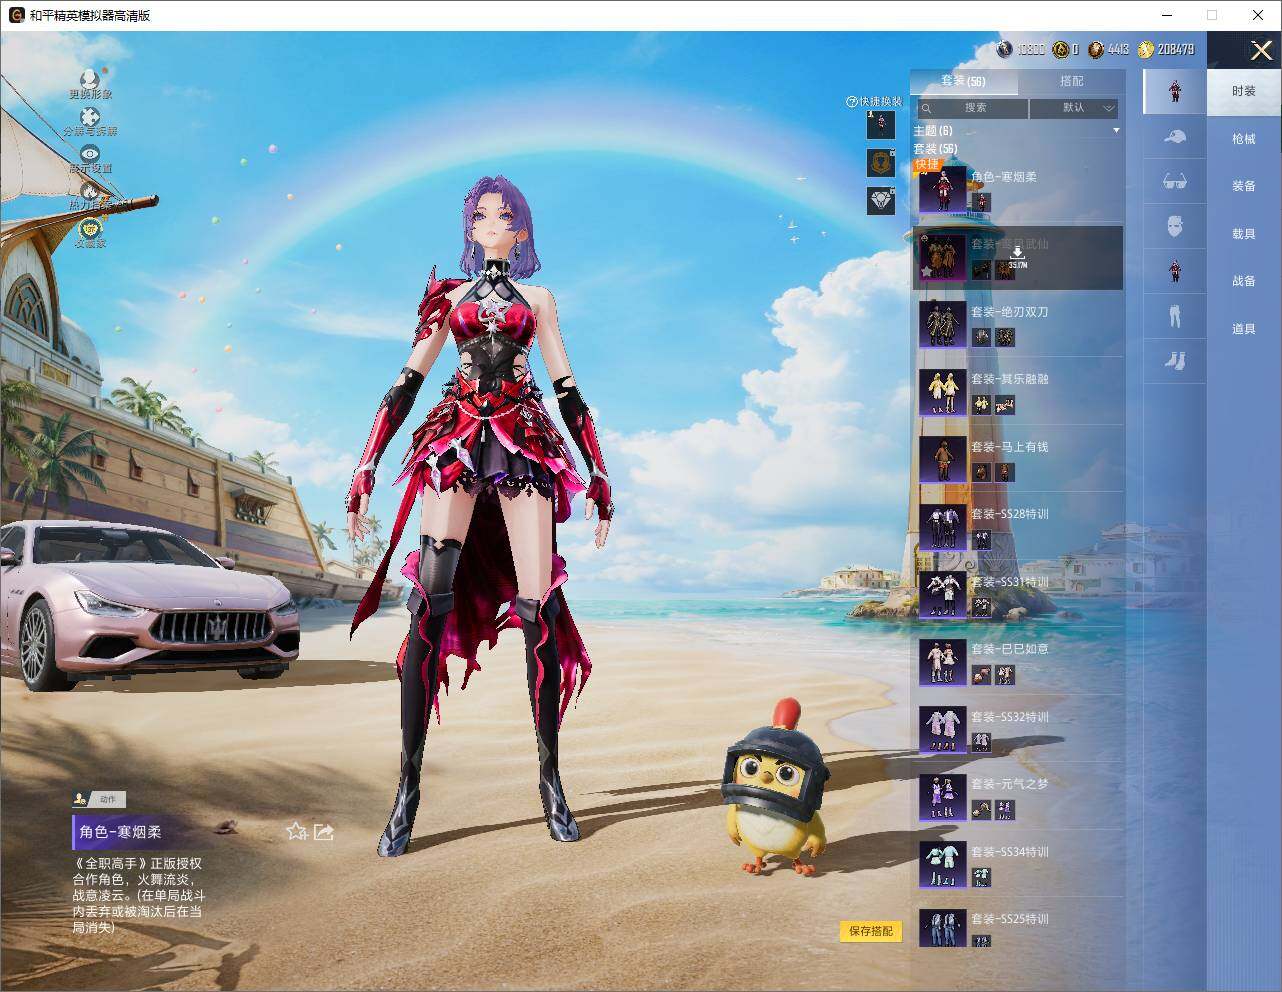This screenshot has height=992, width=1282.
Task: Switch to the 枪械 menu
Action: [1244, 139]
